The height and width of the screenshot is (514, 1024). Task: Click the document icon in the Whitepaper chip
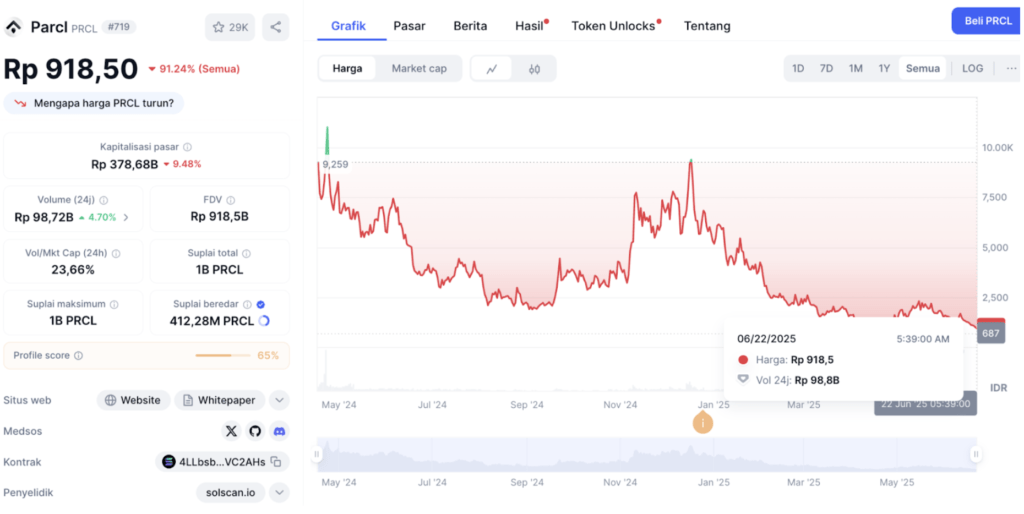(x=188, y=400)
